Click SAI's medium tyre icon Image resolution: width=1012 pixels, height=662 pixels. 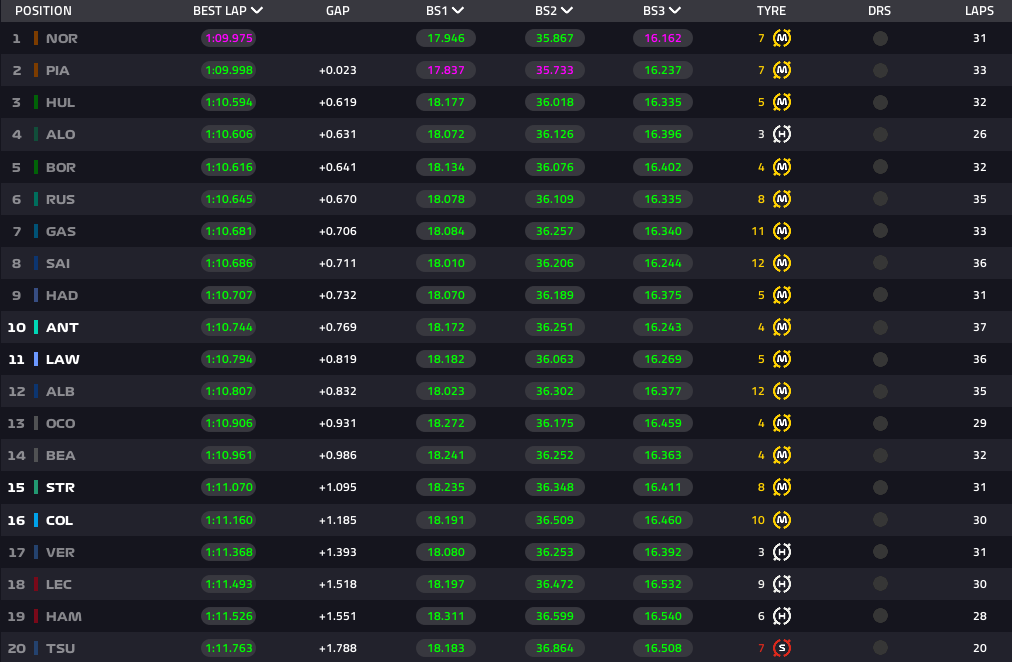[782, 263]
